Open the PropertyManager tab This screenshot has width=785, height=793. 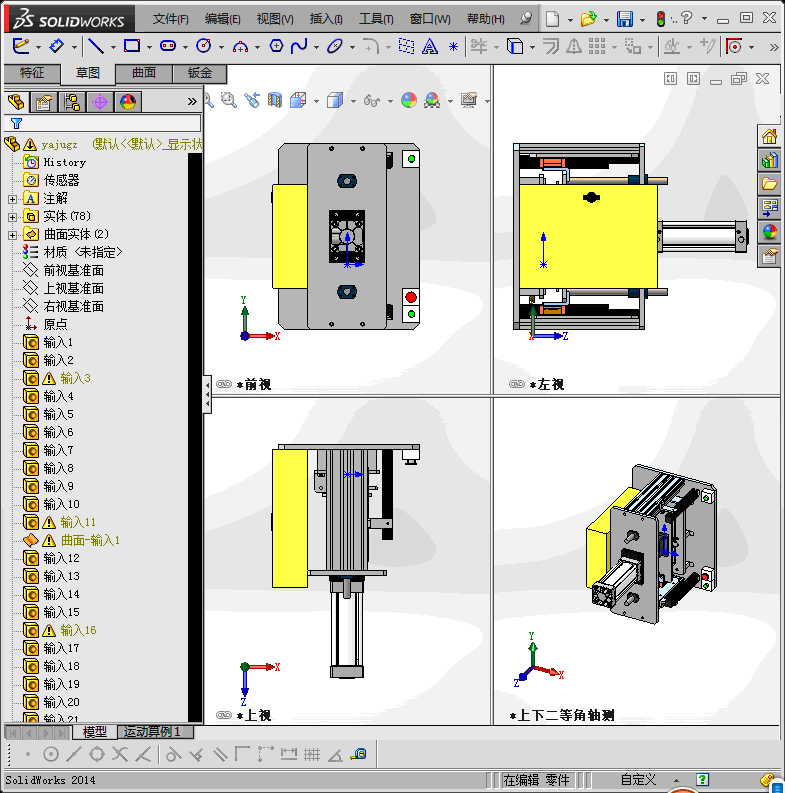click(x=44, y=102)
